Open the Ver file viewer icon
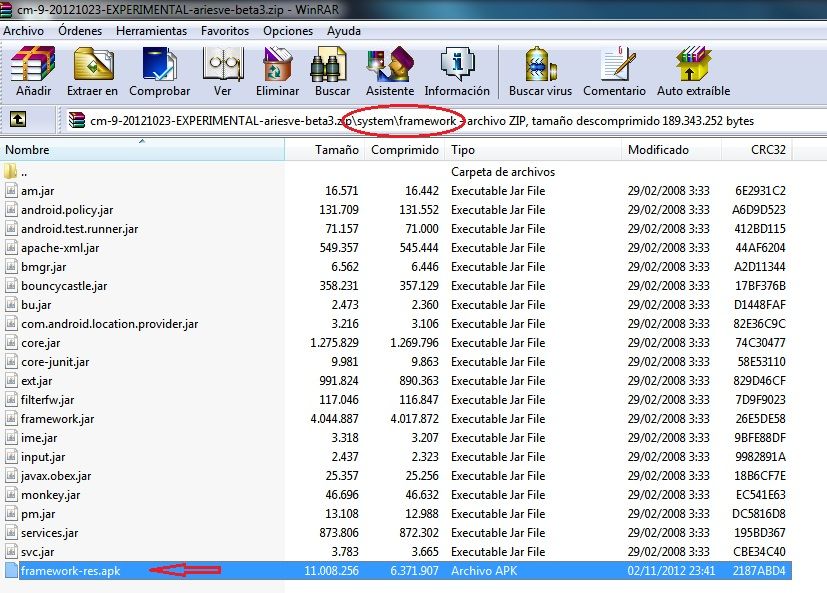The height and width of the screenshot is (593, 827). [x=222, y=70]
